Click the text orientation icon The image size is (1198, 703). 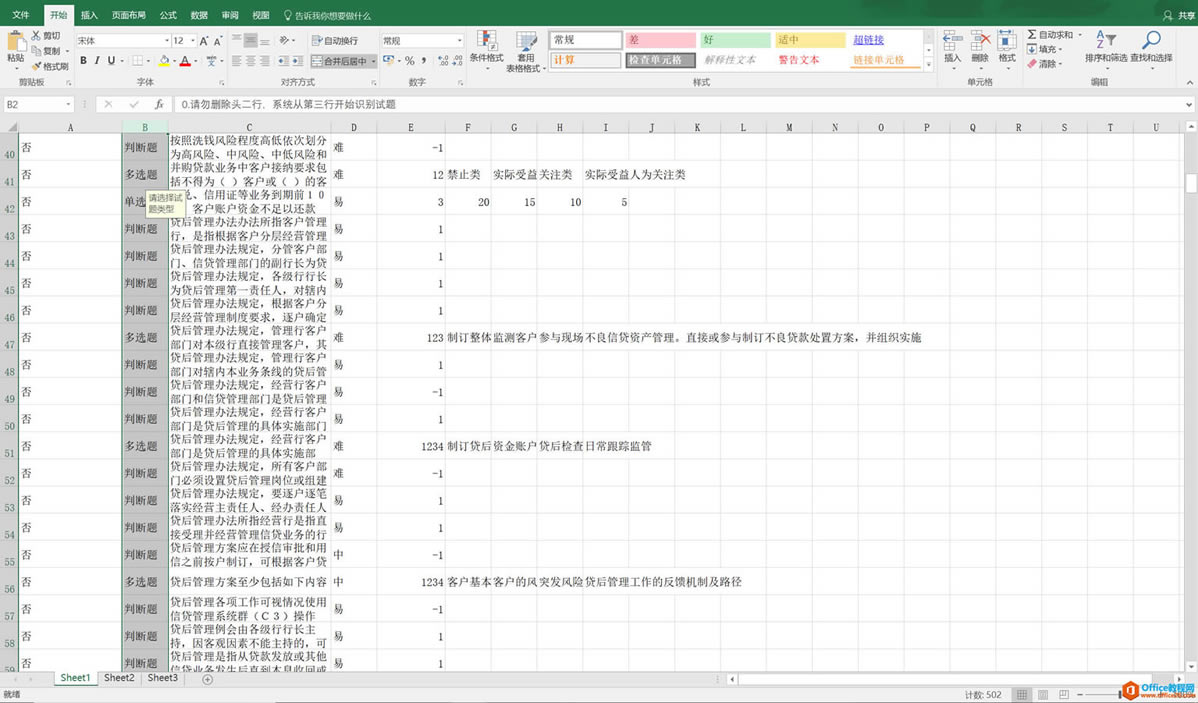click(x=284, y=40)
